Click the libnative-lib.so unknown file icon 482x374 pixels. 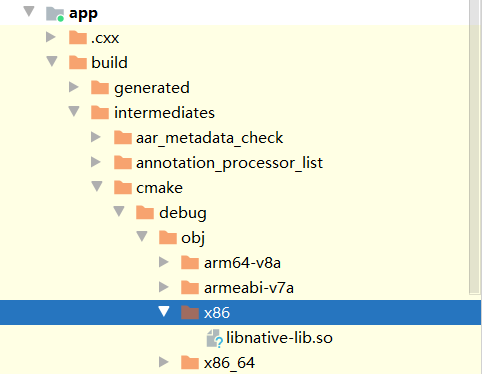point(215,338)
